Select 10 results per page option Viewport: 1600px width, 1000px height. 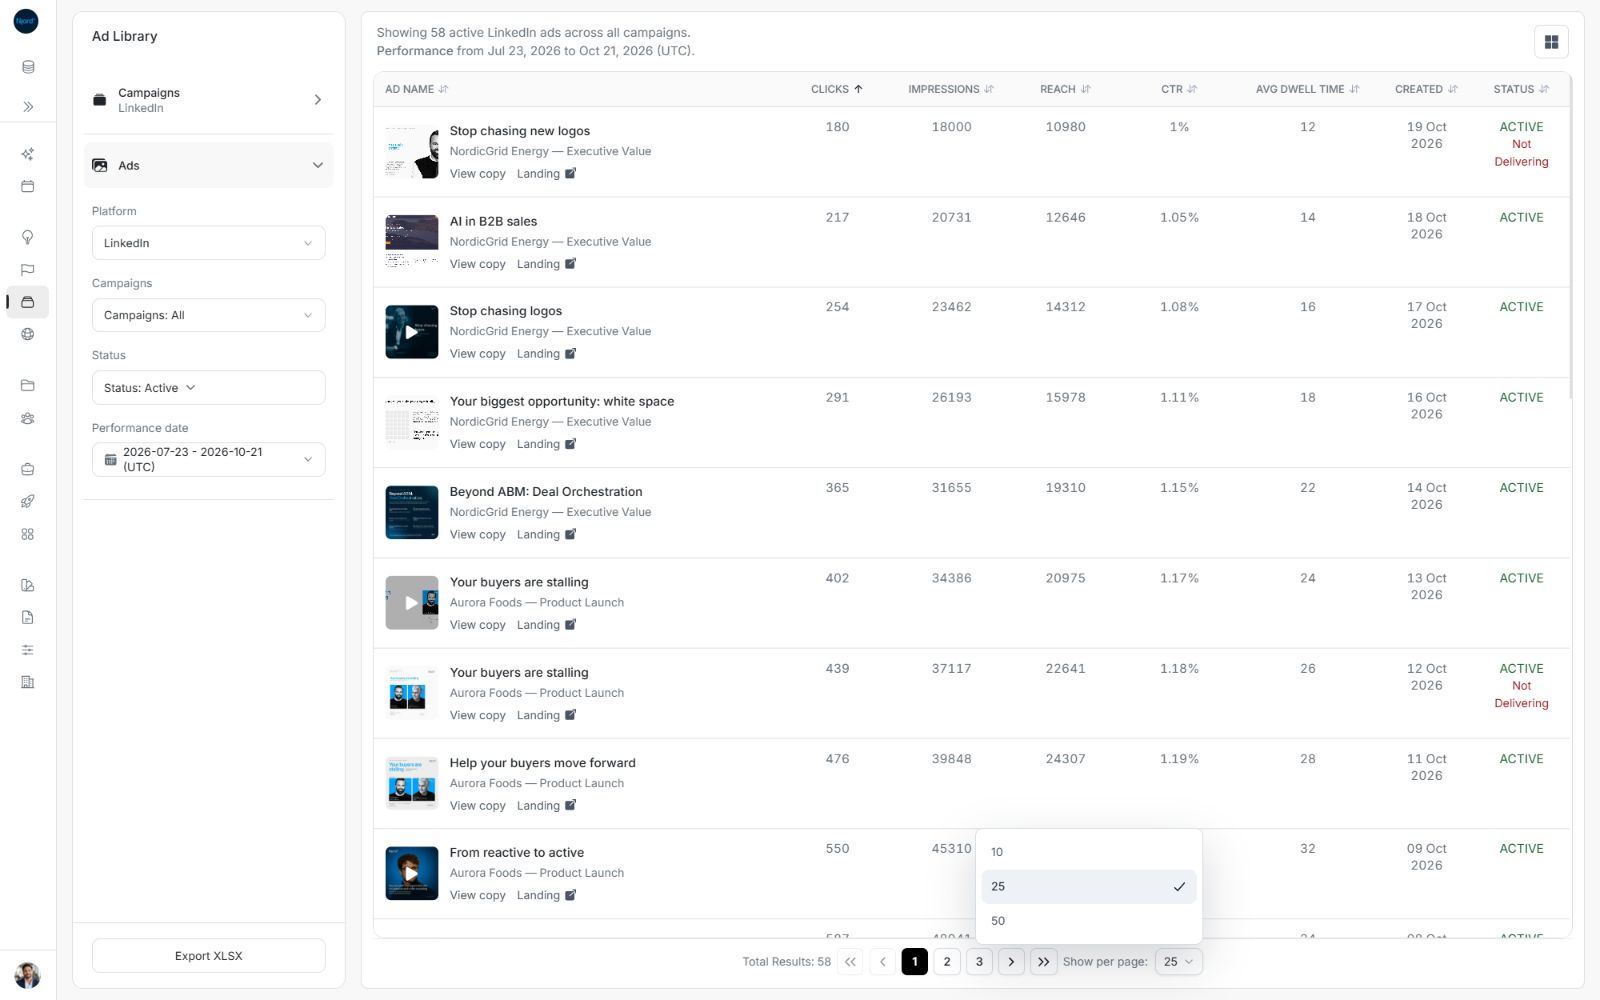pos(1089,852)
